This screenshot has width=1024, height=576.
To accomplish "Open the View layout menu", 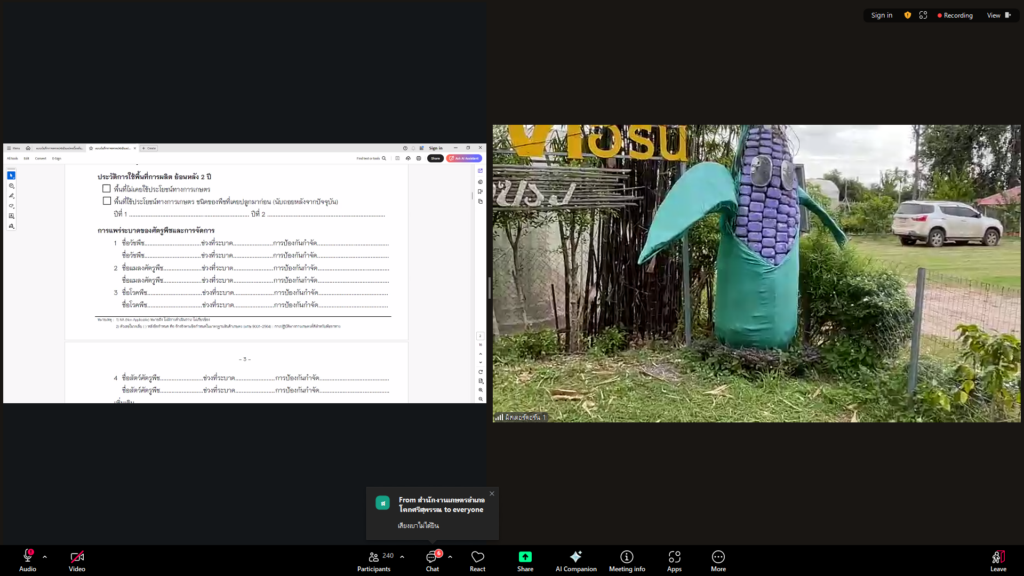I will [x=997, y=15].
